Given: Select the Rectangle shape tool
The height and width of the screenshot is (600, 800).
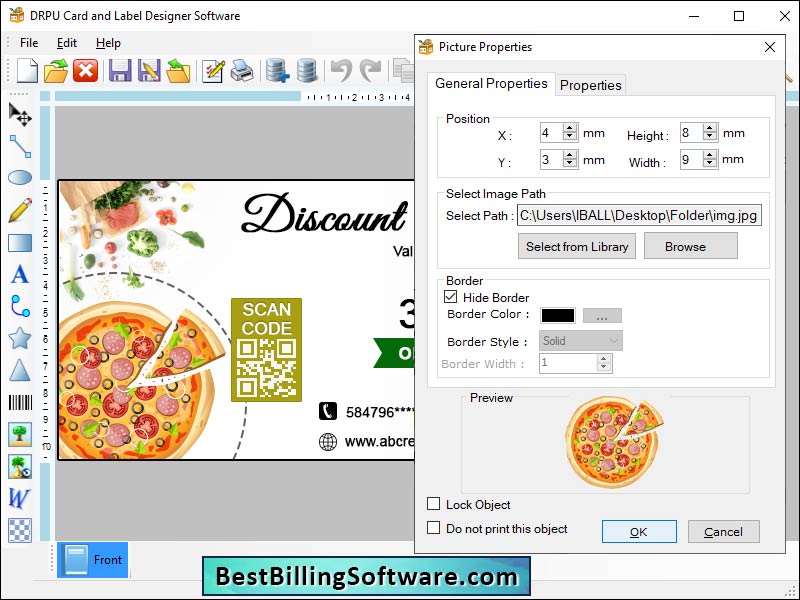Looking at the screenshot, I should coord(20,243).
